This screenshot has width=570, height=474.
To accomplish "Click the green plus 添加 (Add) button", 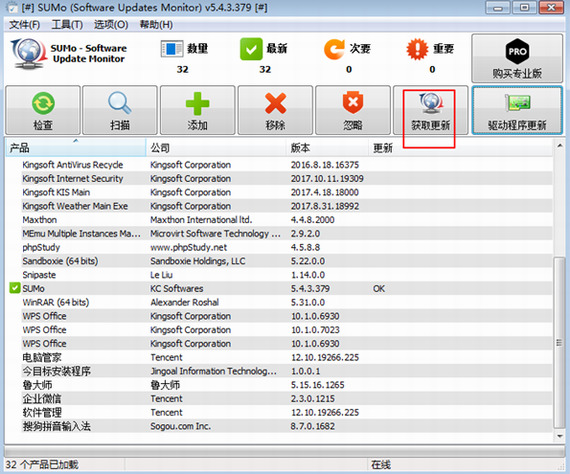I will (197, 110).
